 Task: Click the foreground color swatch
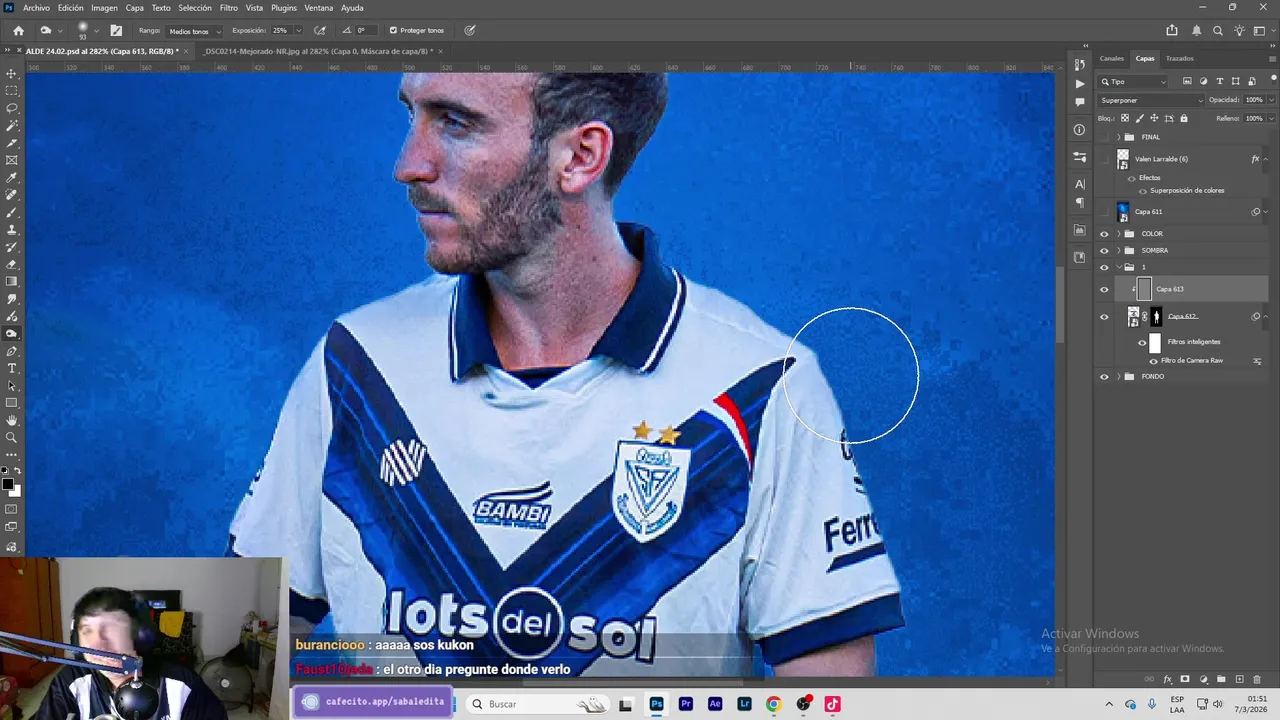point(8,485)
